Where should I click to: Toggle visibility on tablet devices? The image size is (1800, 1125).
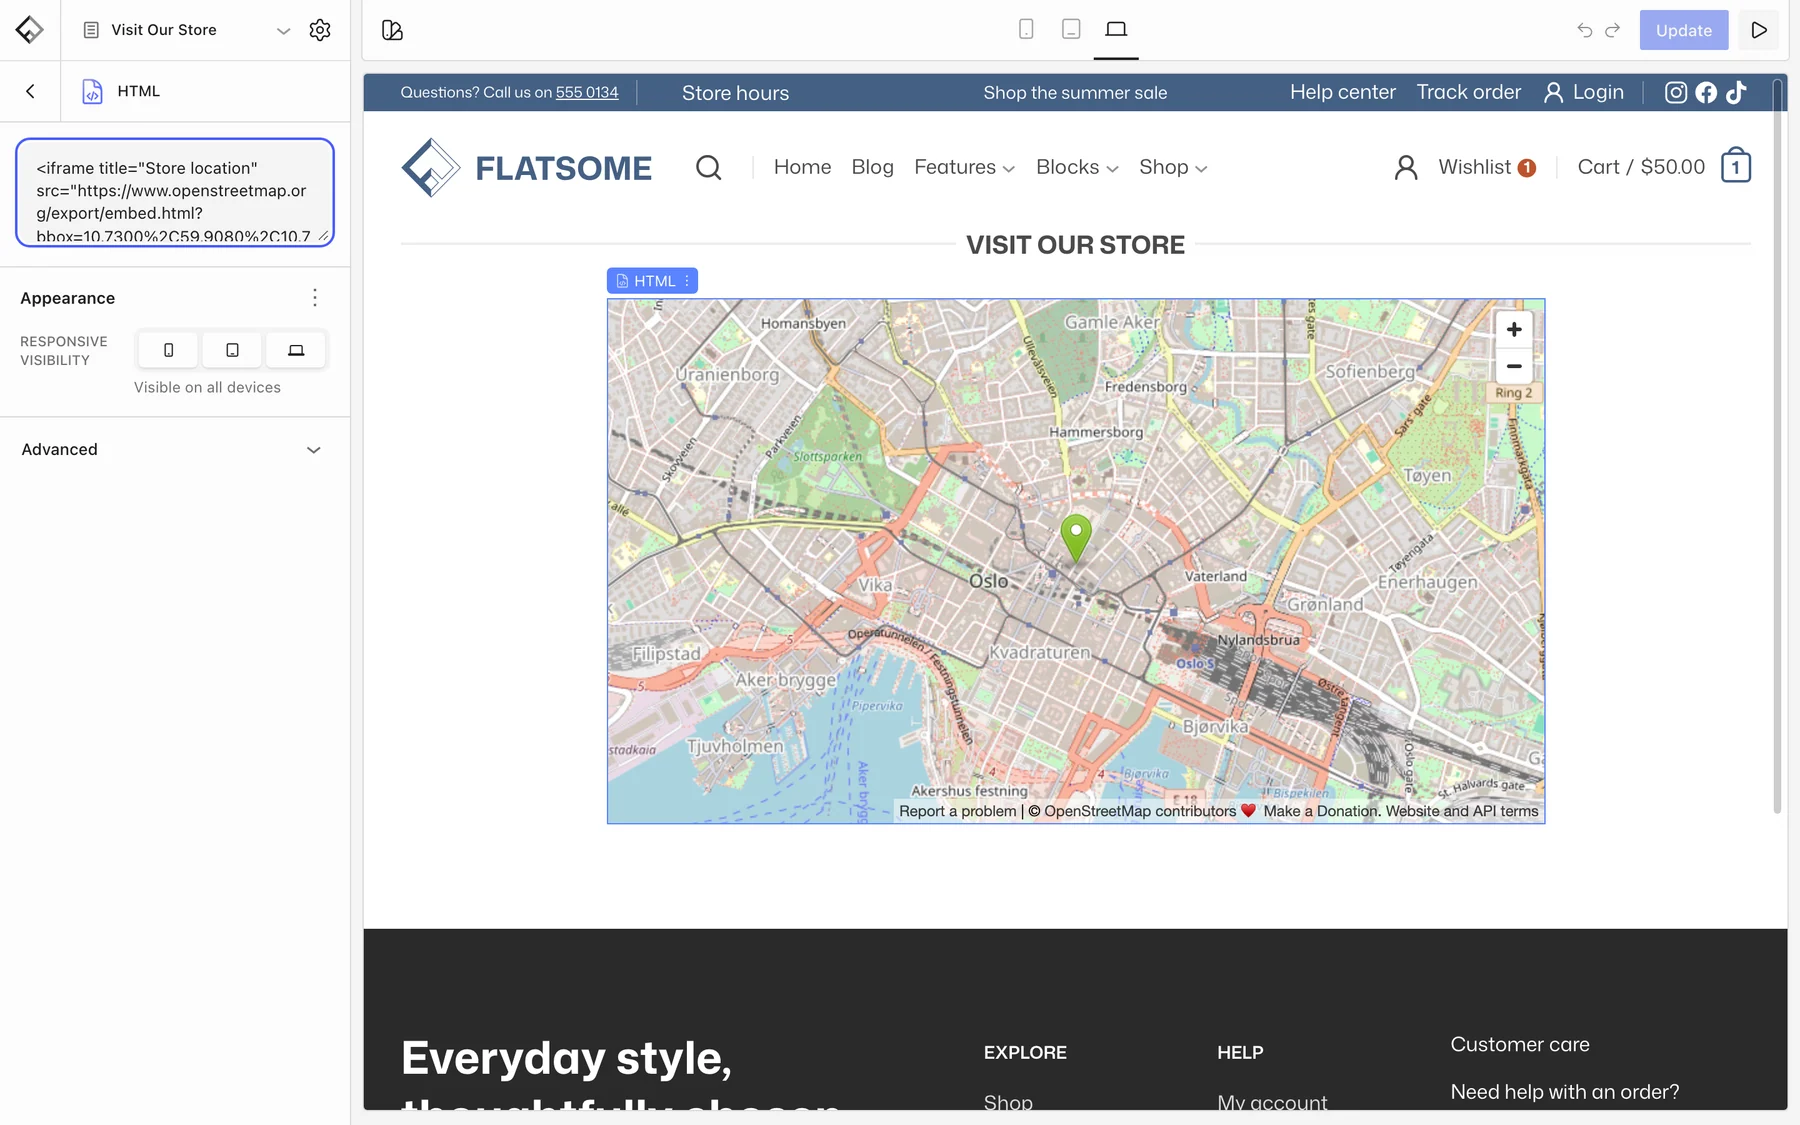232,350
